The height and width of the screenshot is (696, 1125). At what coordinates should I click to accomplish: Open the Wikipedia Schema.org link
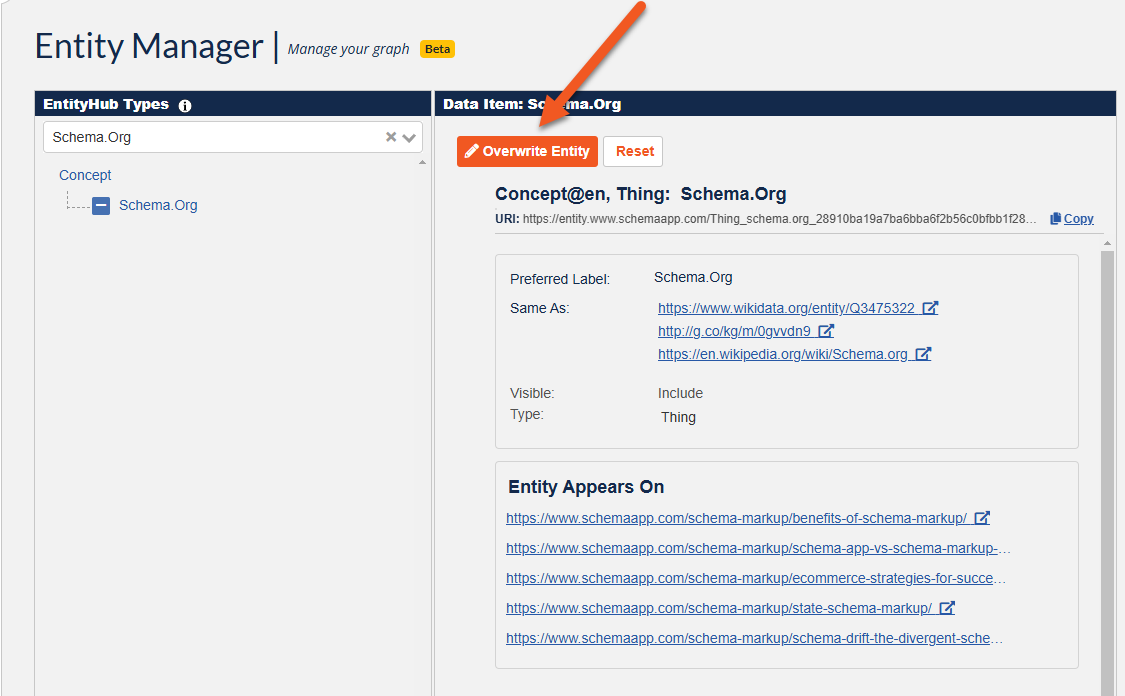[x=783, y=354]
